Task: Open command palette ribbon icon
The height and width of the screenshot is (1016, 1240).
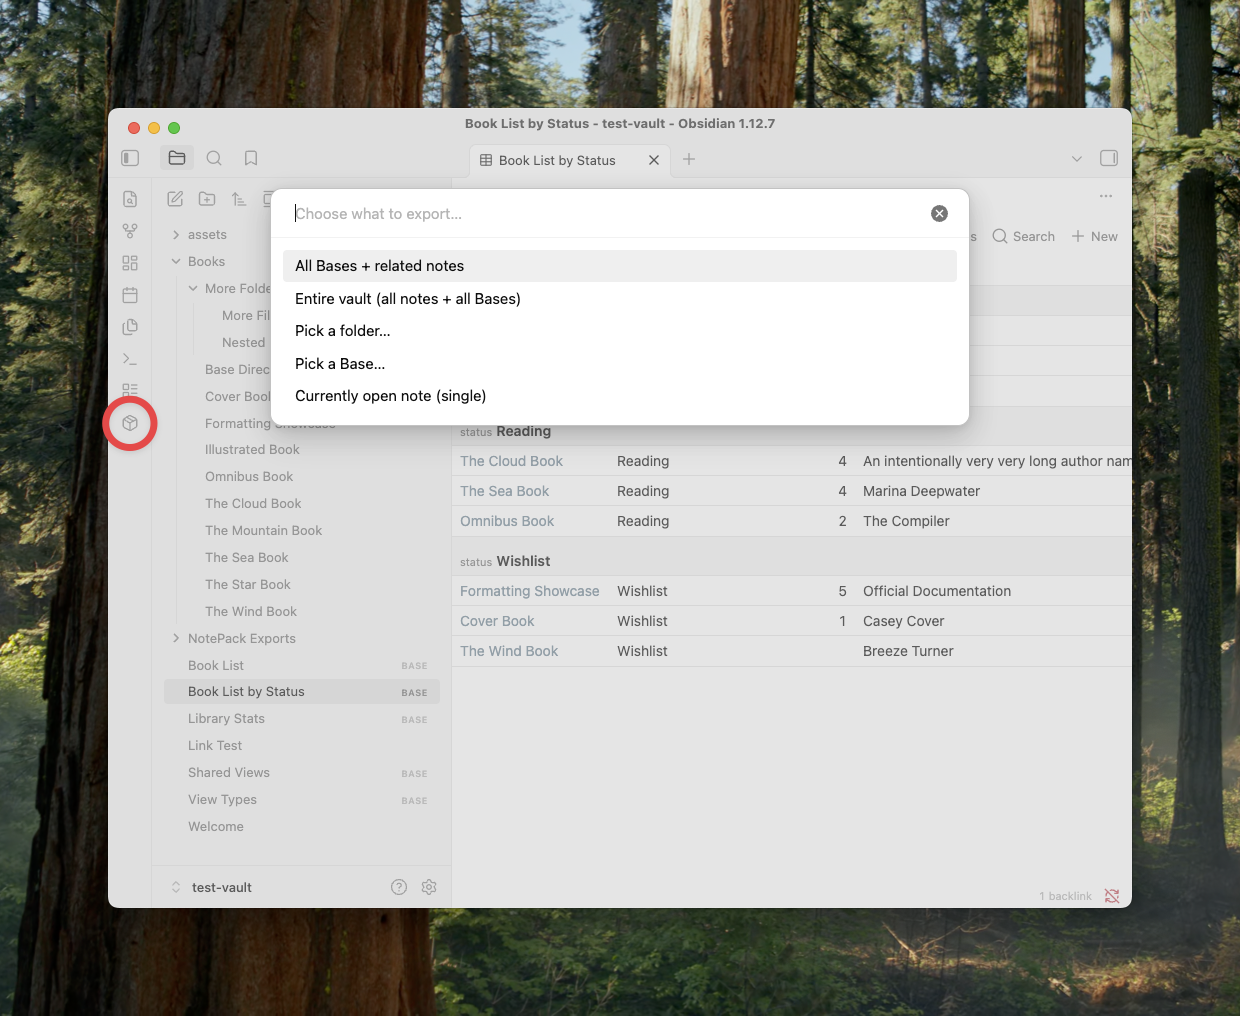Action: (130, 359)
